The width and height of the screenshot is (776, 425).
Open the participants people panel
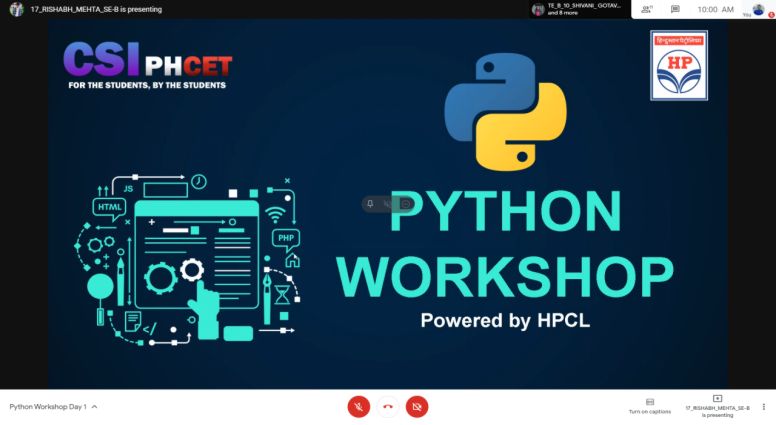[x=646, y=9]
